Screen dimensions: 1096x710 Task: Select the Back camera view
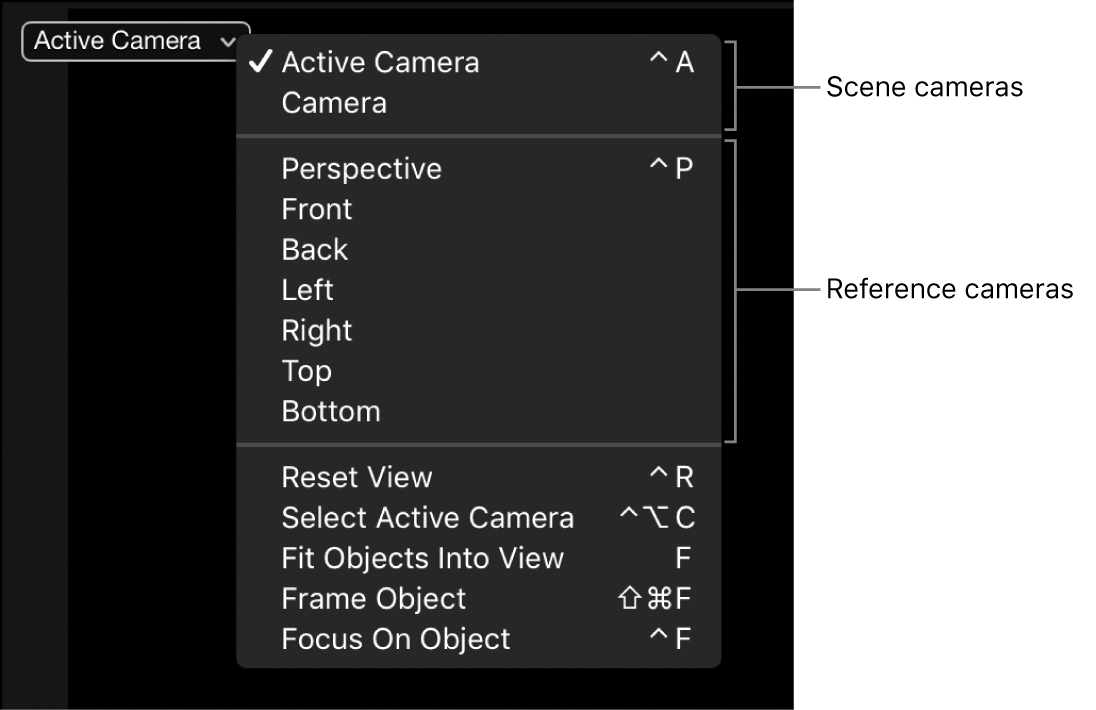click(x=315, y=250)
